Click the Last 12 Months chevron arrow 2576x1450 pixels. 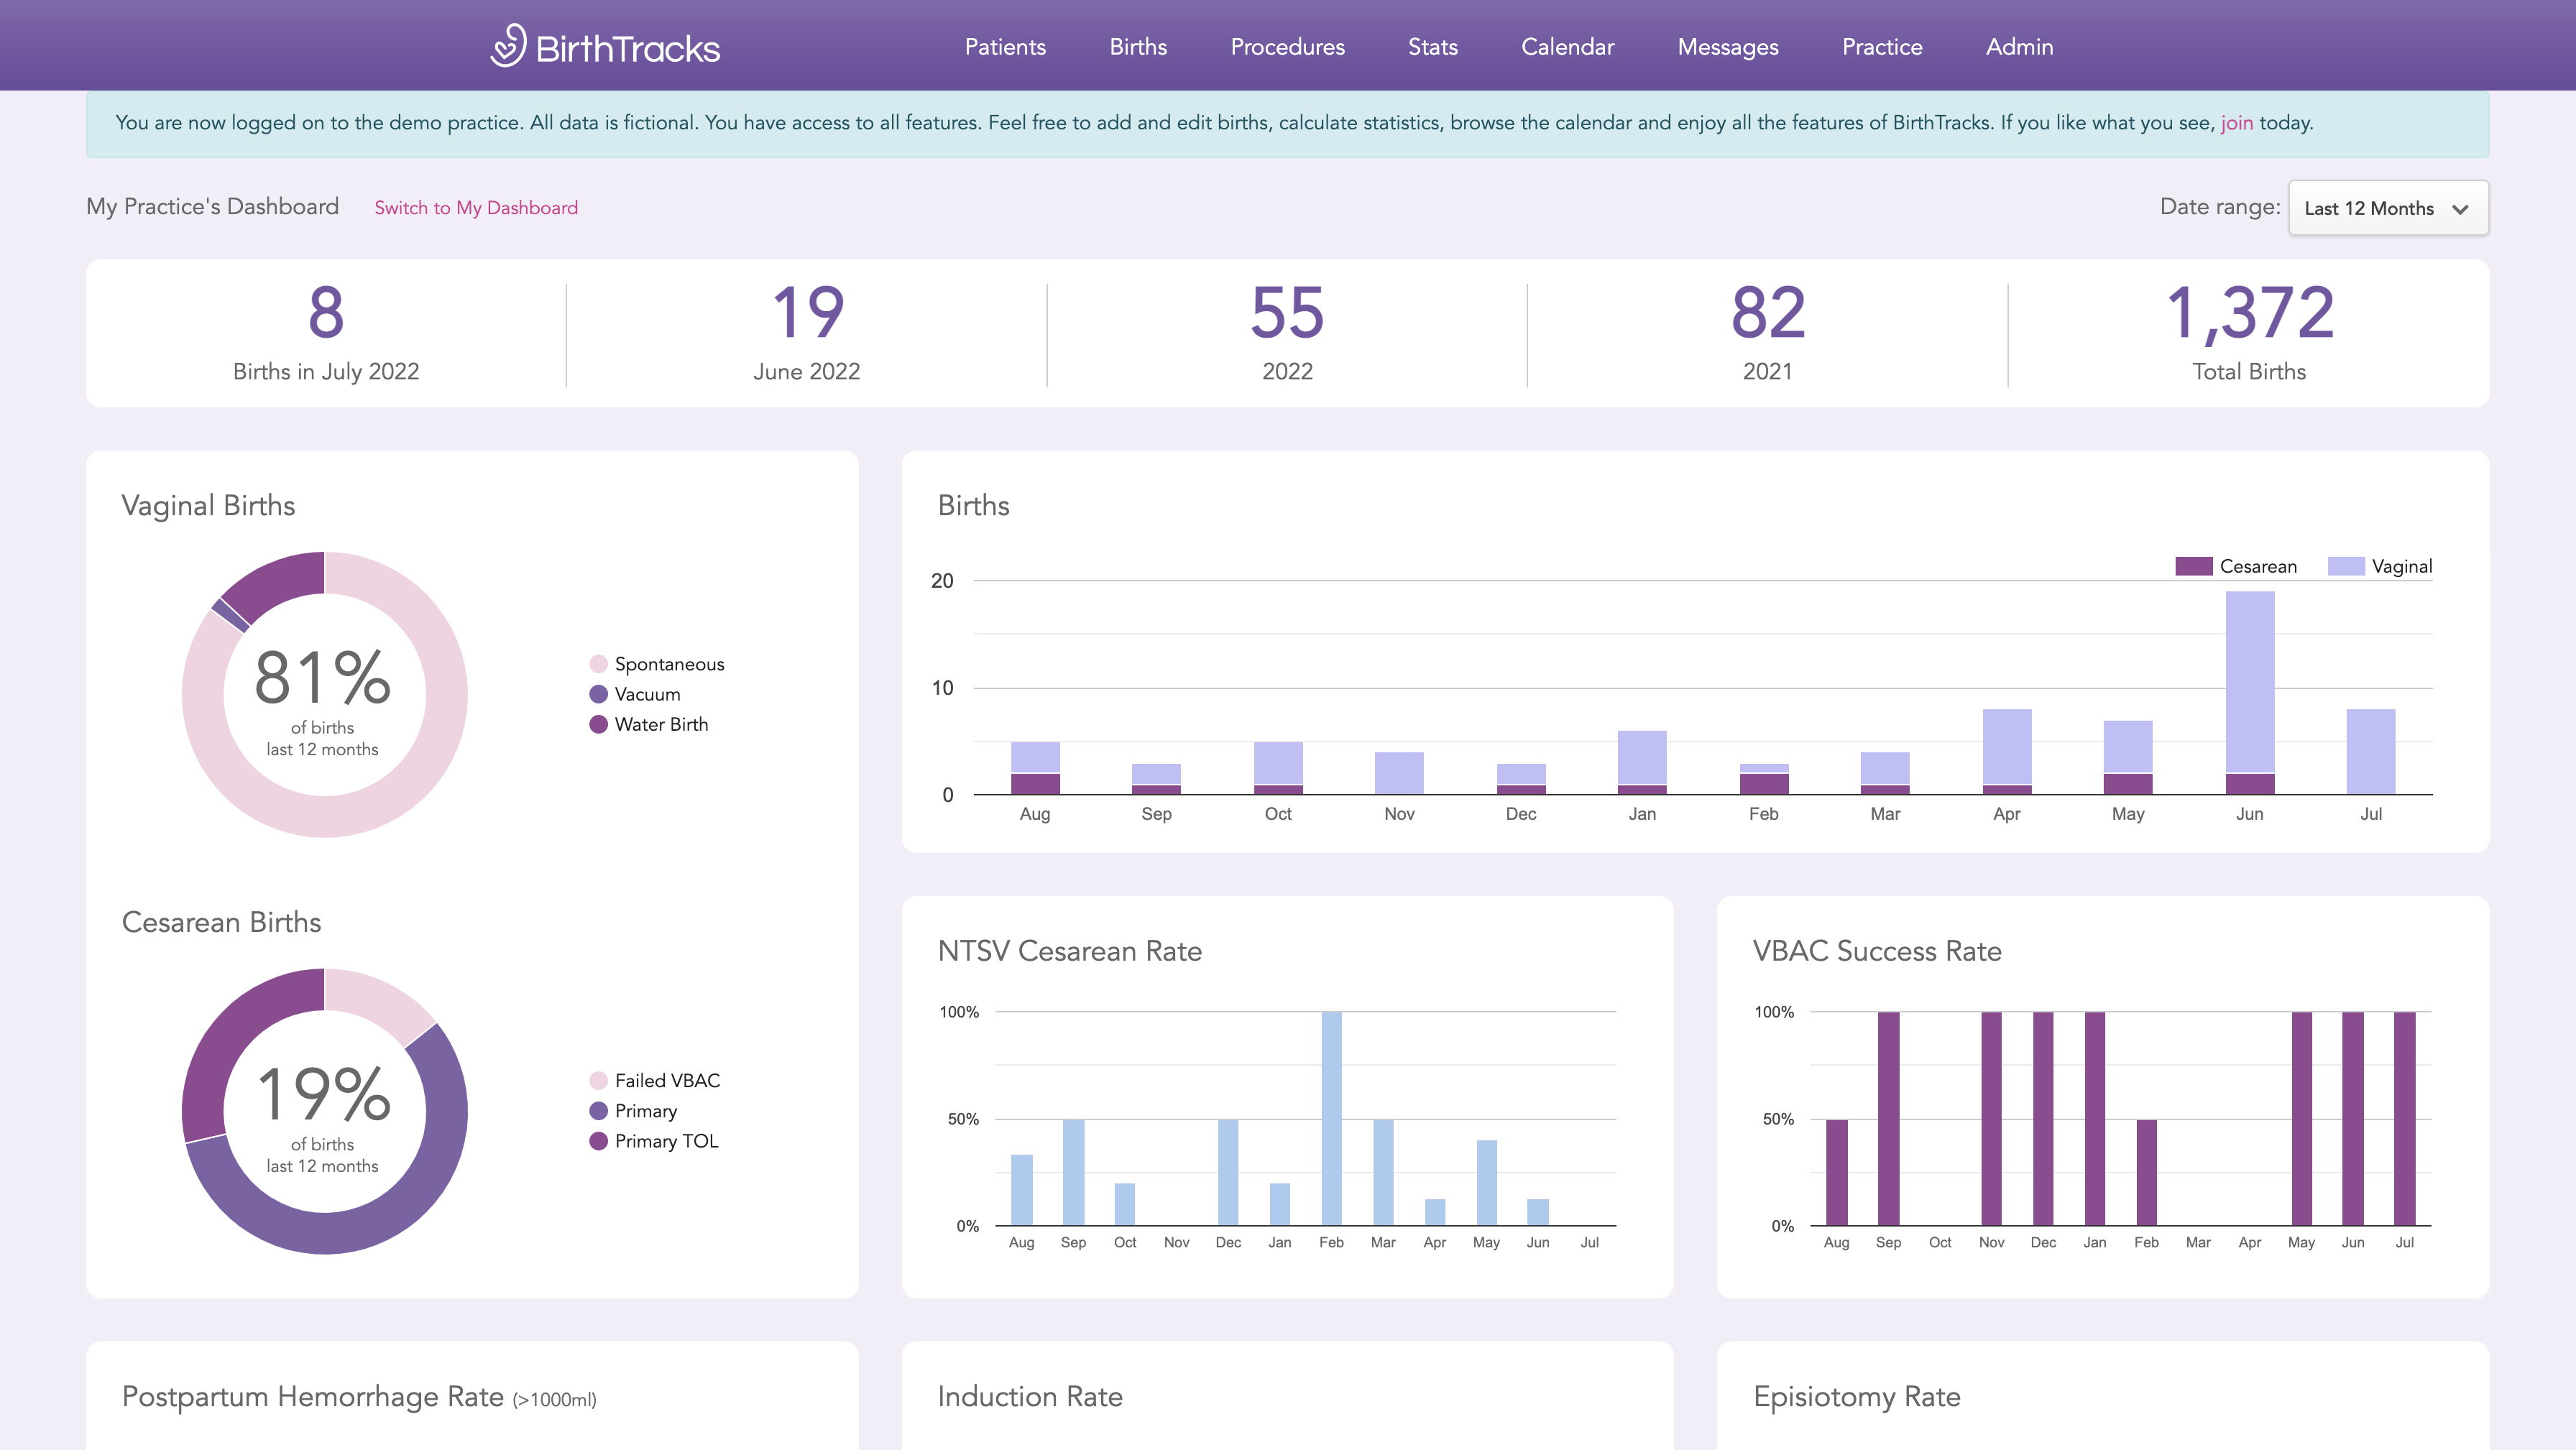tap(2460, 209)
